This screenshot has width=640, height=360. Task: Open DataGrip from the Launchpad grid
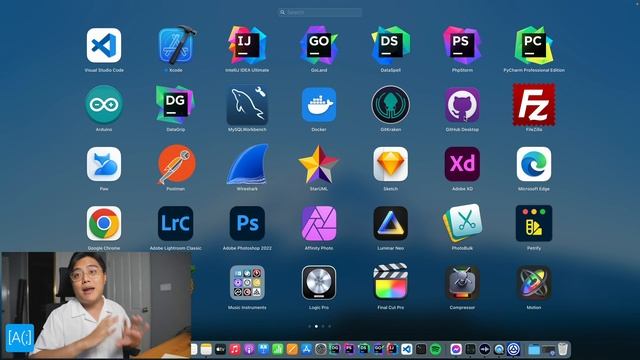tap(176, 104)
